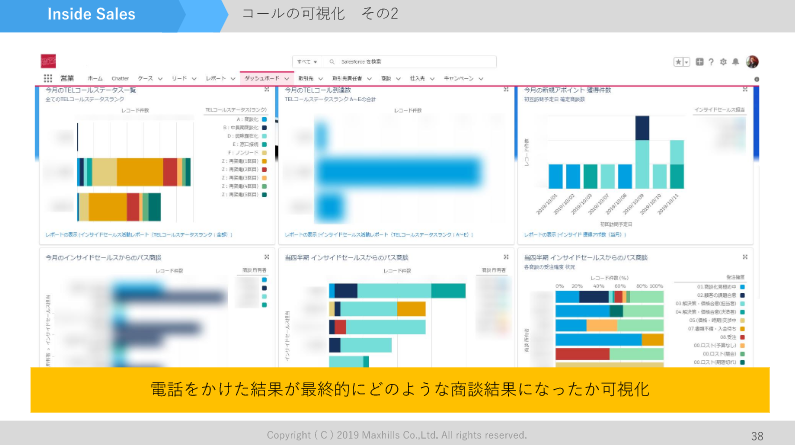Image resolution: width=795 pixels, height=445 pixels.
Task: Select the ホーム tab
Action: [x=95, y=78]
